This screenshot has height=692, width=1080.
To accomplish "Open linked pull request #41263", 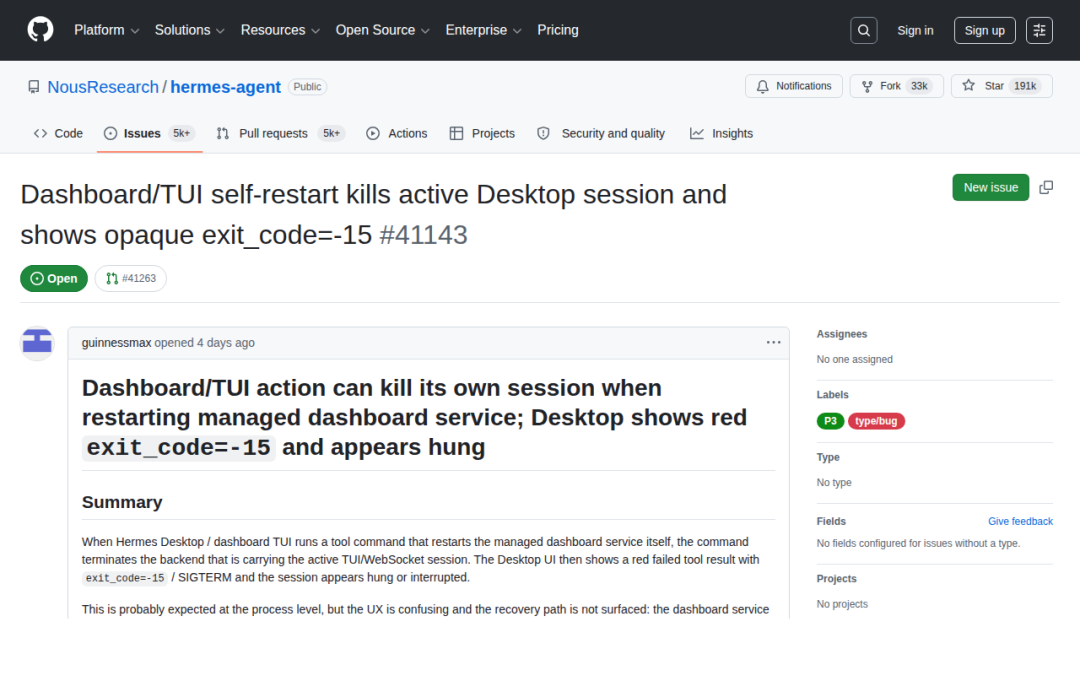I will click(131, 278).
